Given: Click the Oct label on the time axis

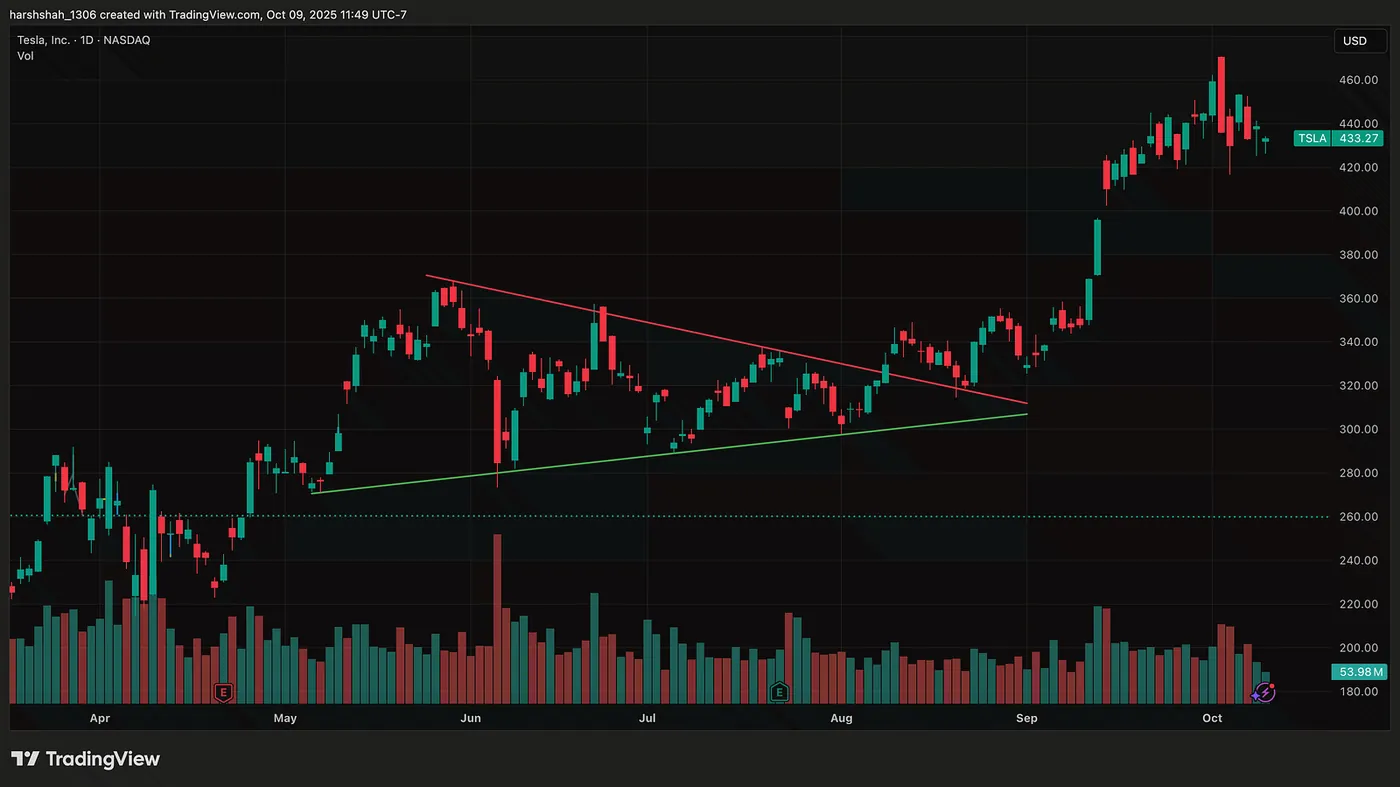Looking at the screenshot, I should [1212, 718].
